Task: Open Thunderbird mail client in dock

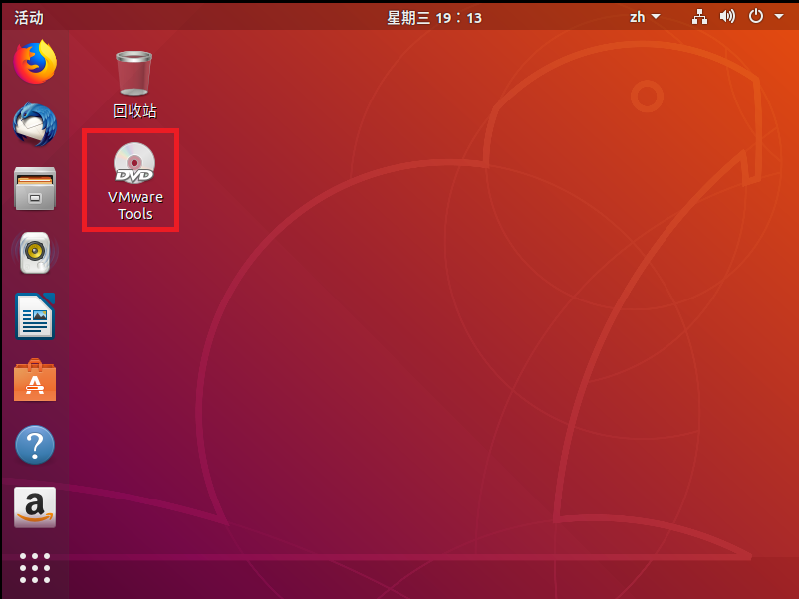Action: pos(35,125)
